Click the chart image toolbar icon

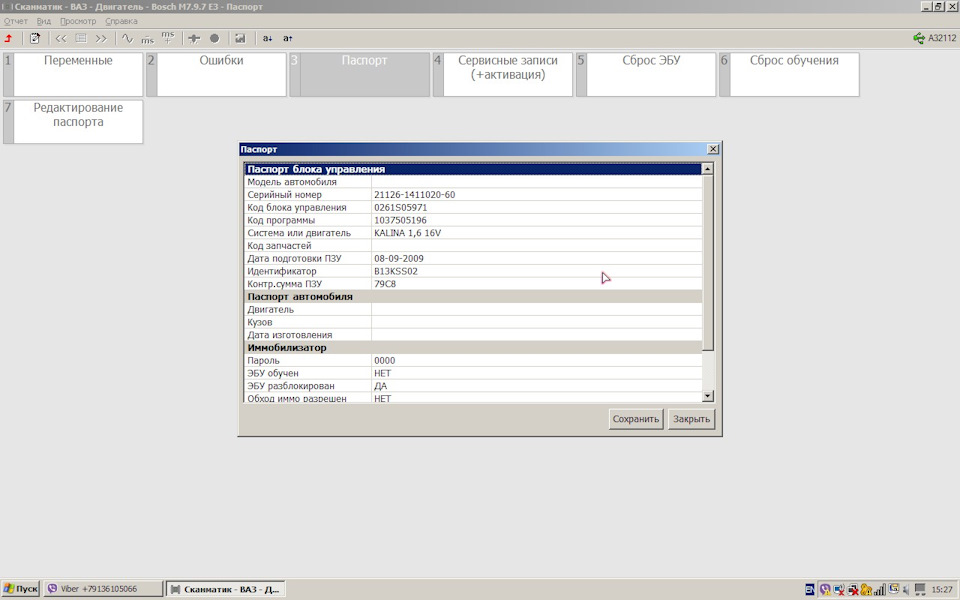point(240,38)
